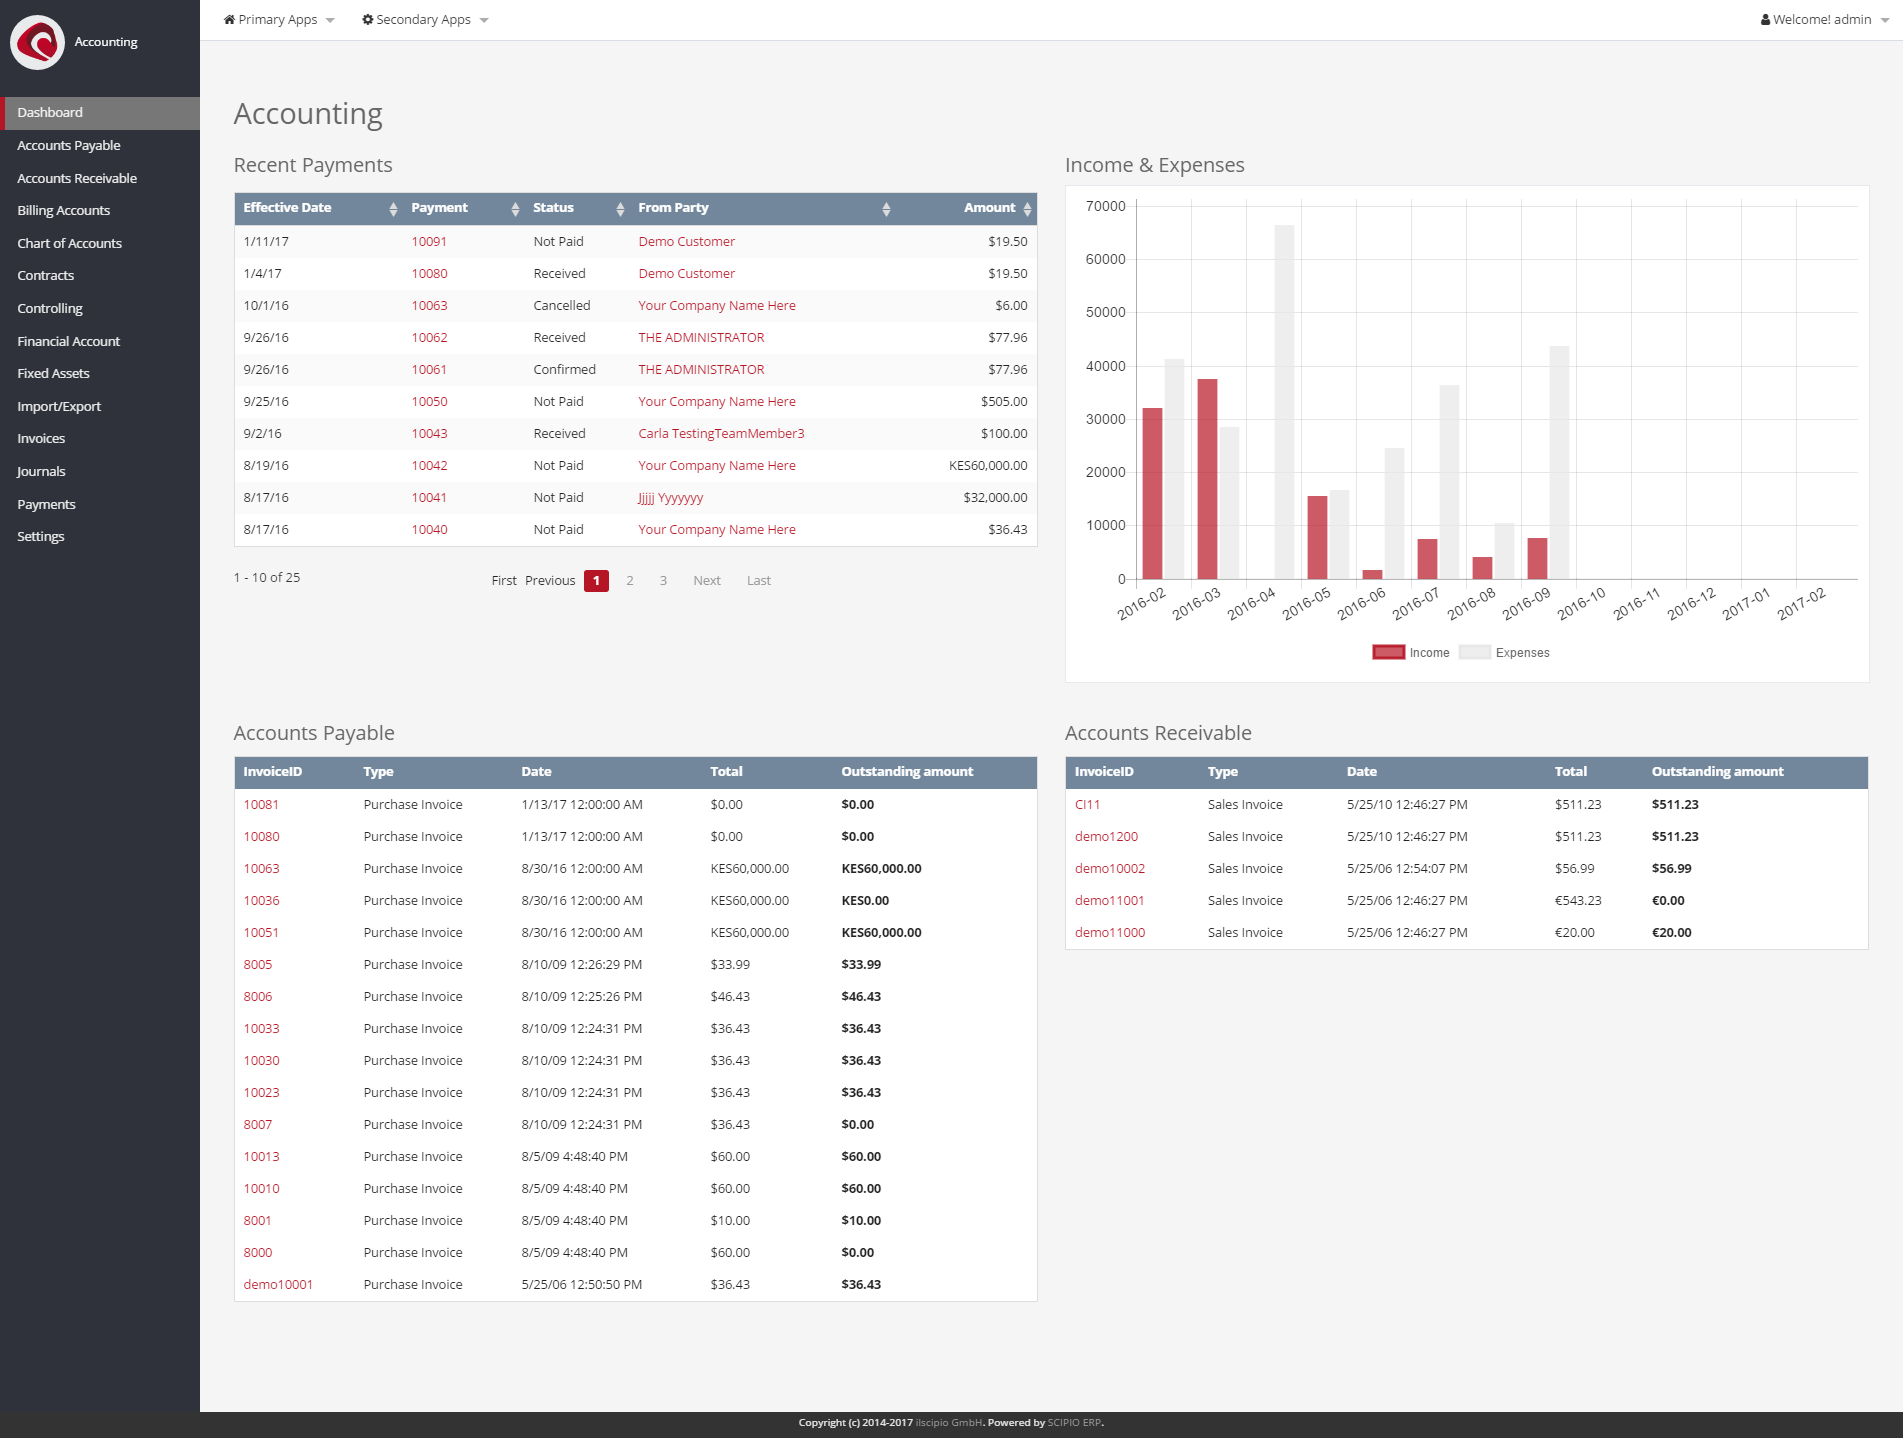The image size is (1903, 1438).
Task: Go to Next page of Recent Payments
Action: pos(707,580)
